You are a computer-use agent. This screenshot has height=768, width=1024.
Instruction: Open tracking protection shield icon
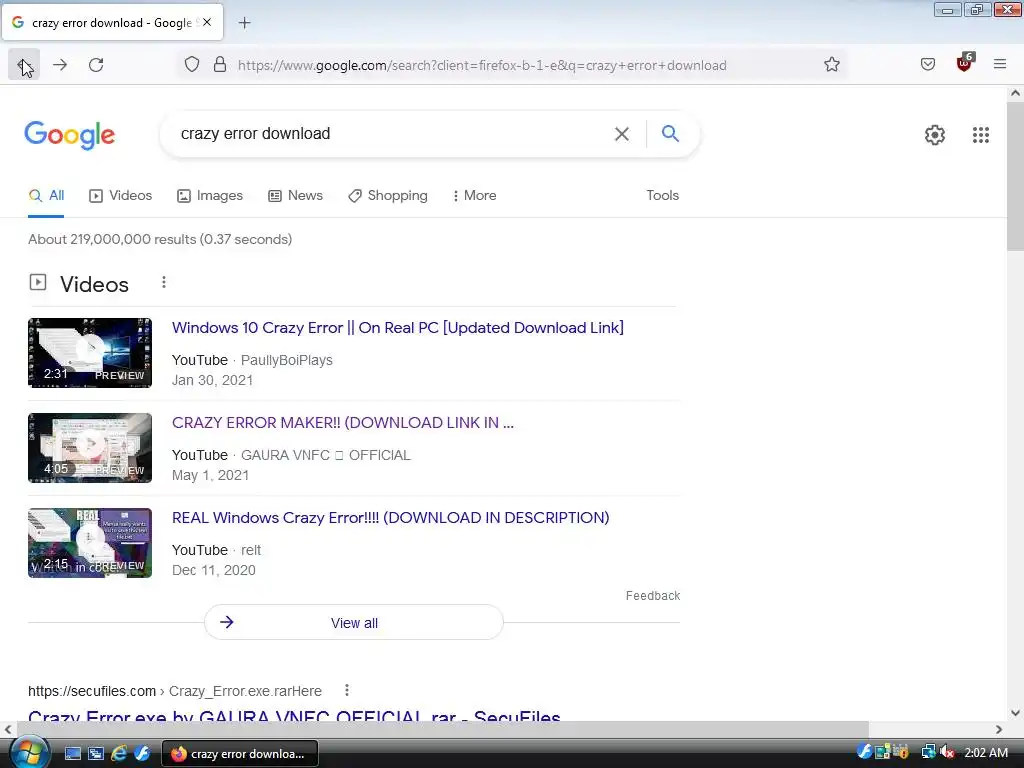[191, 65]
